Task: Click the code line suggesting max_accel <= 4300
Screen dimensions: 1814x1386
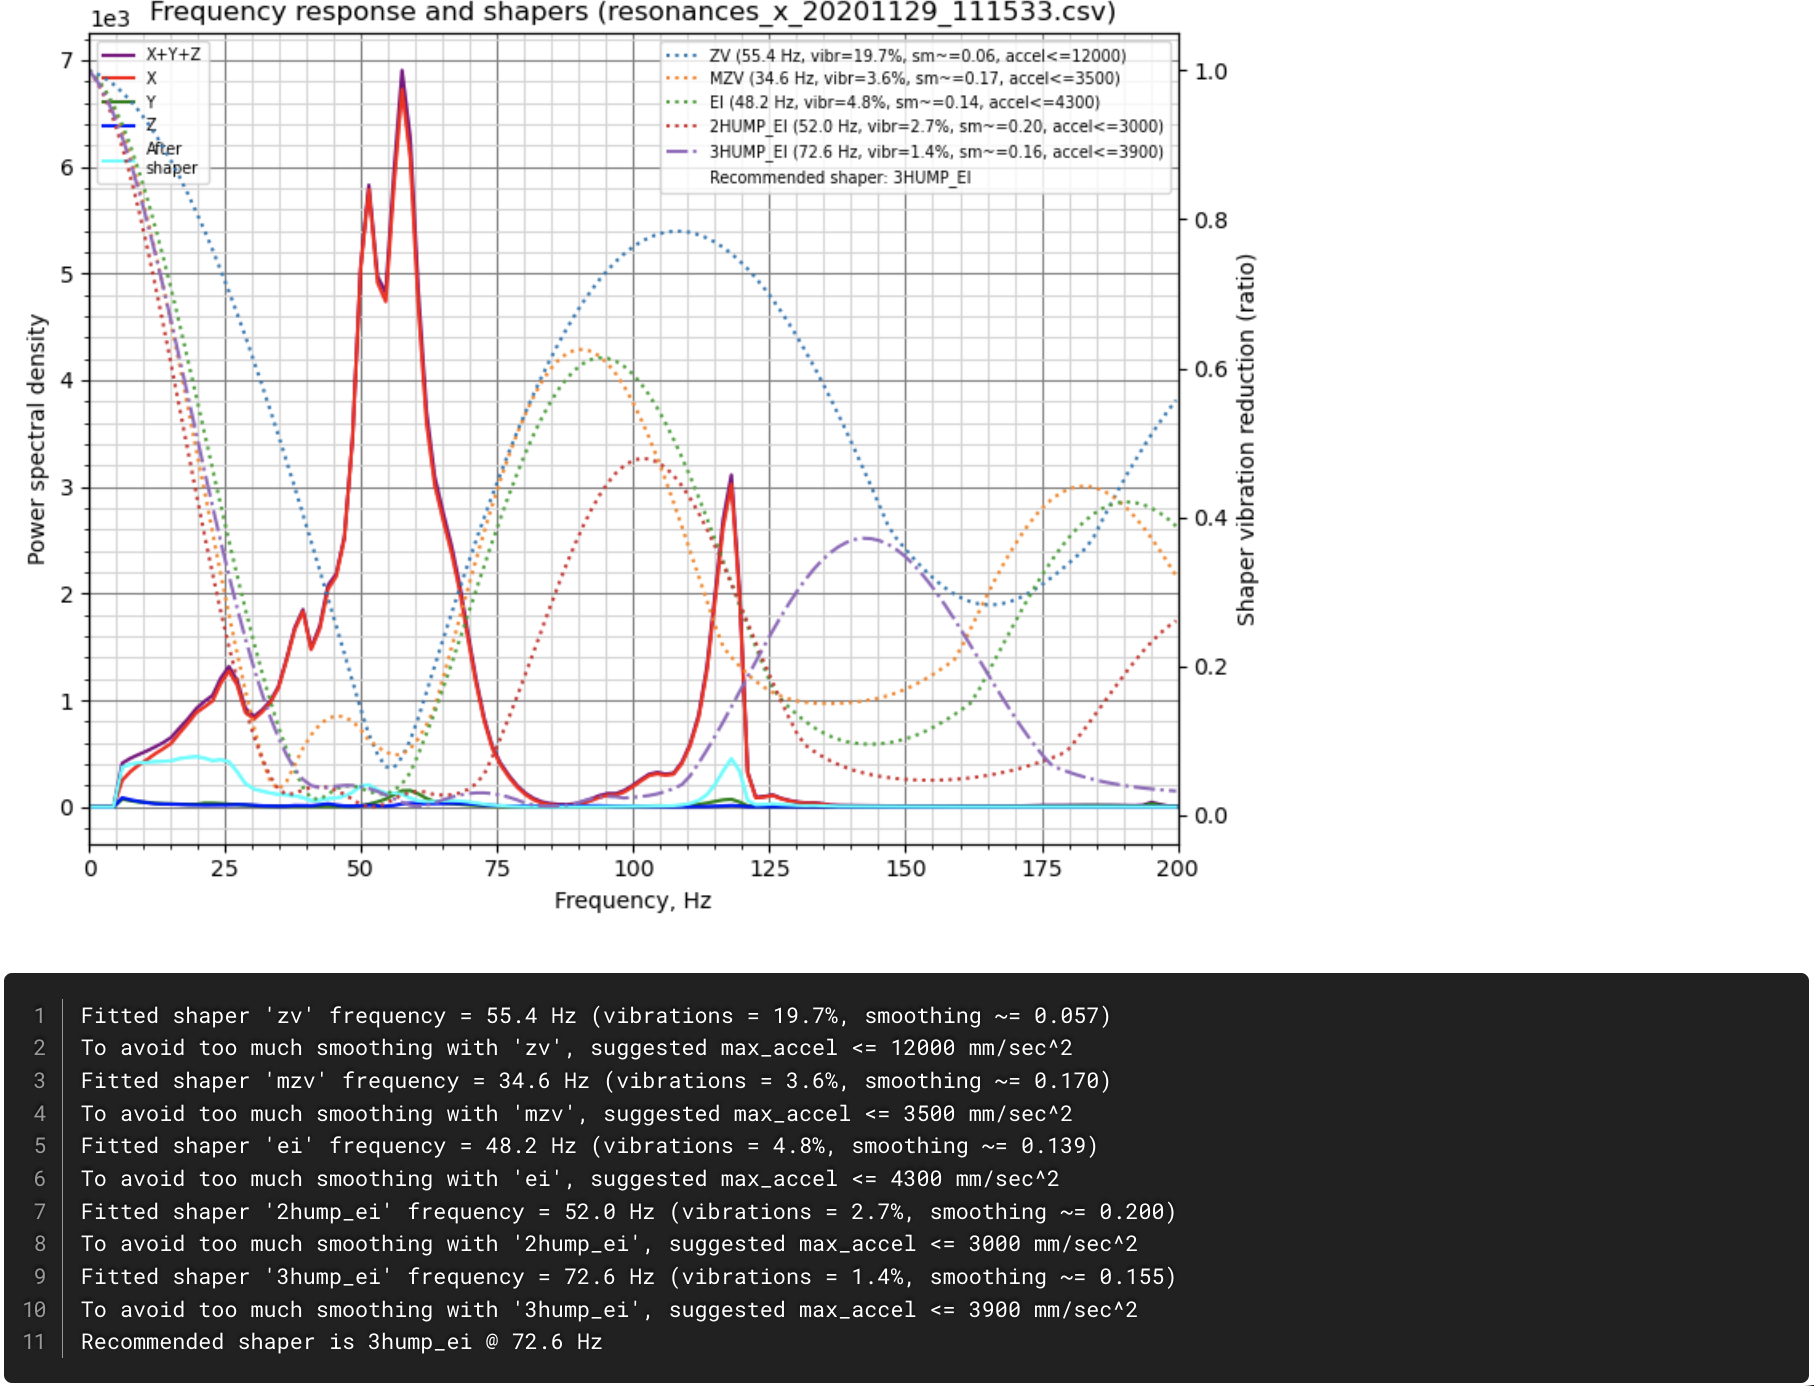Action: click(569, 1179)
